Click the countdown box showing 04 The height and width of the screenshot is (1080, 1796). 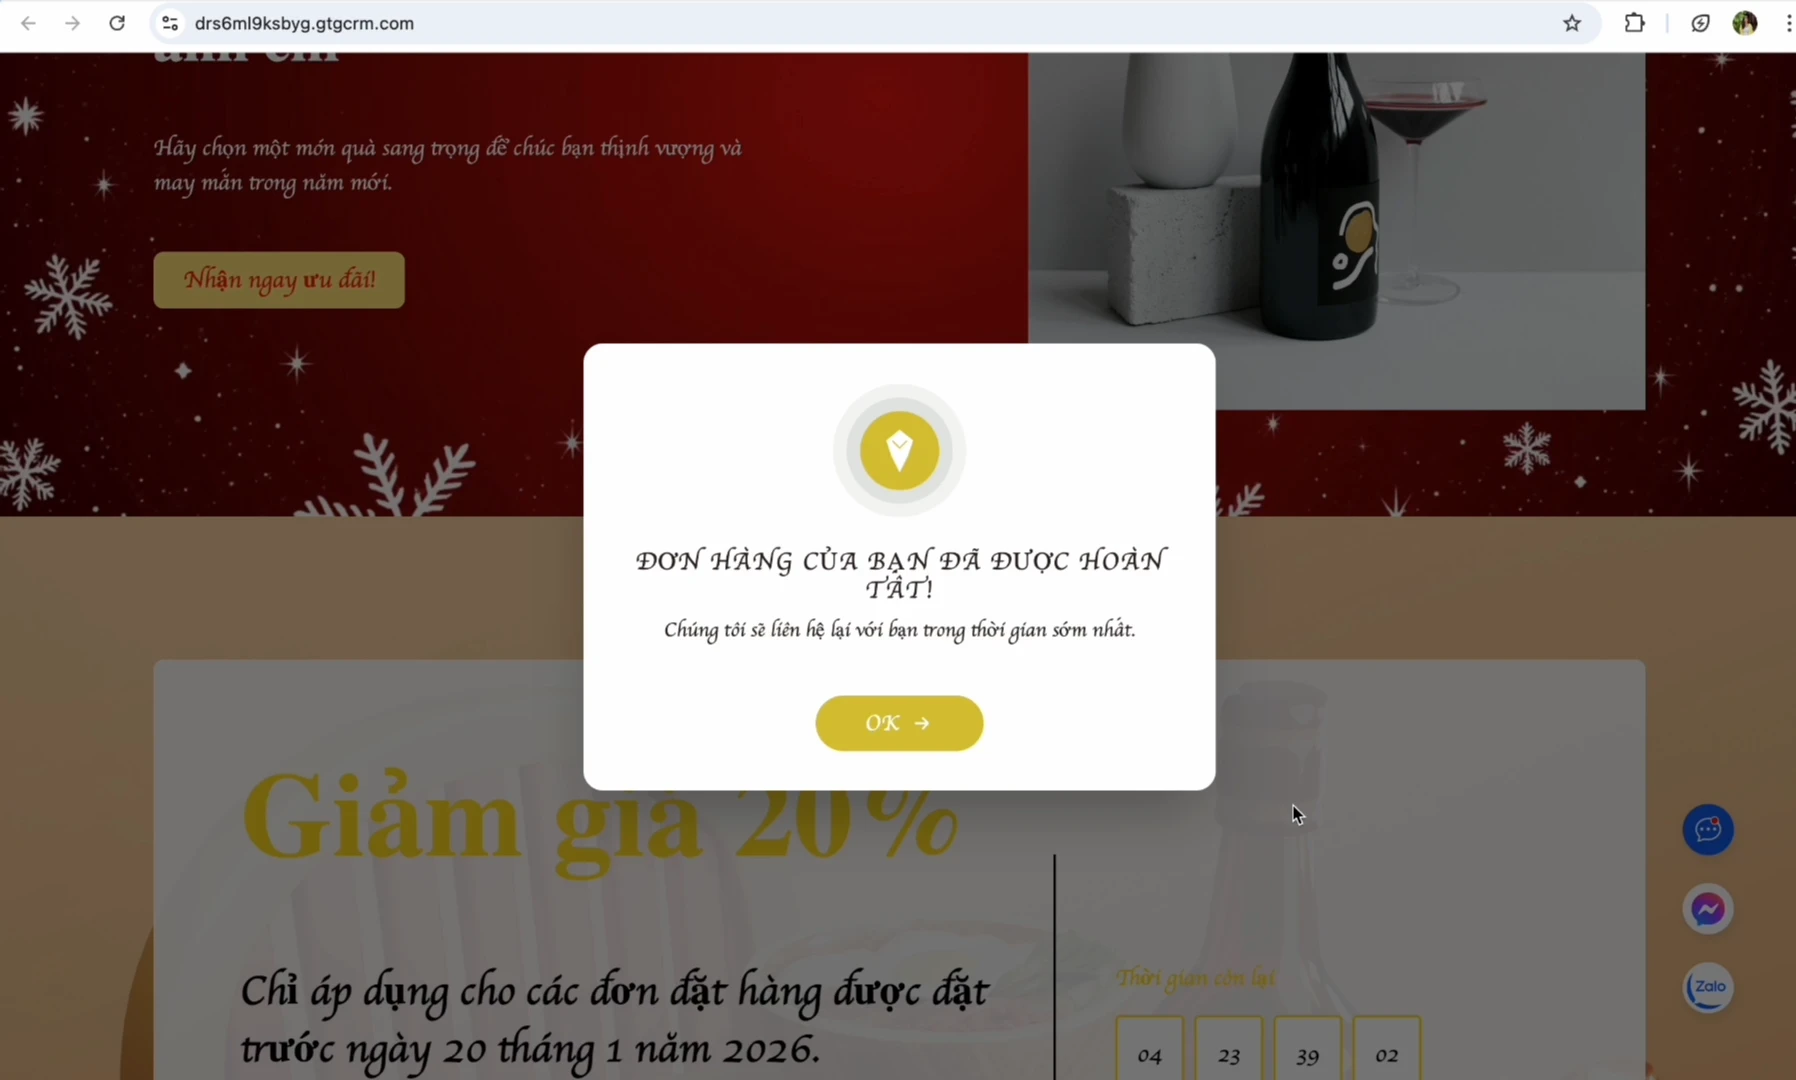click(x=1150, y=1050)
